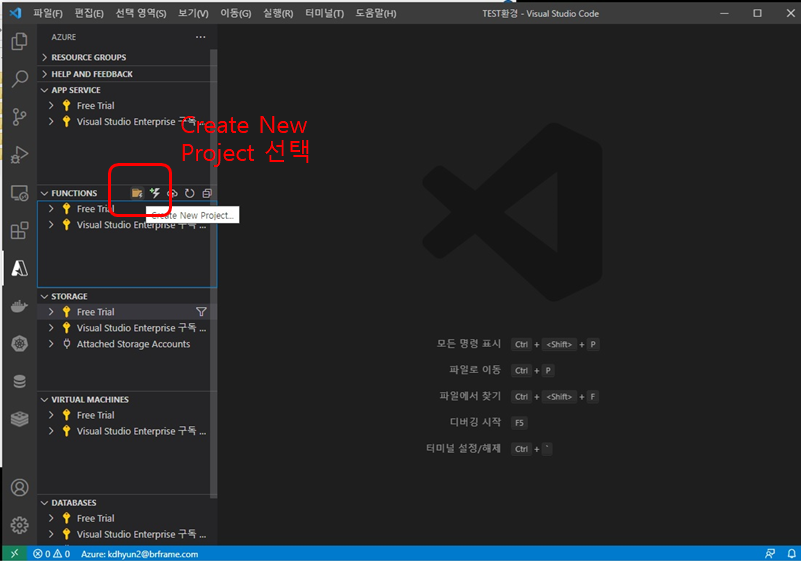Select Free Trial under Databases
Screen dimensions: 801x561
[x=127, y=518]
